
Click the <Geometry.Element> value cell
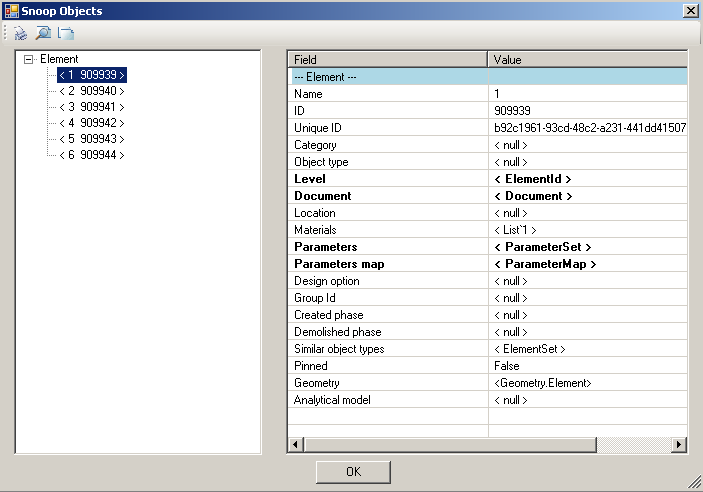pyautogui.click(x=588, y=383)
